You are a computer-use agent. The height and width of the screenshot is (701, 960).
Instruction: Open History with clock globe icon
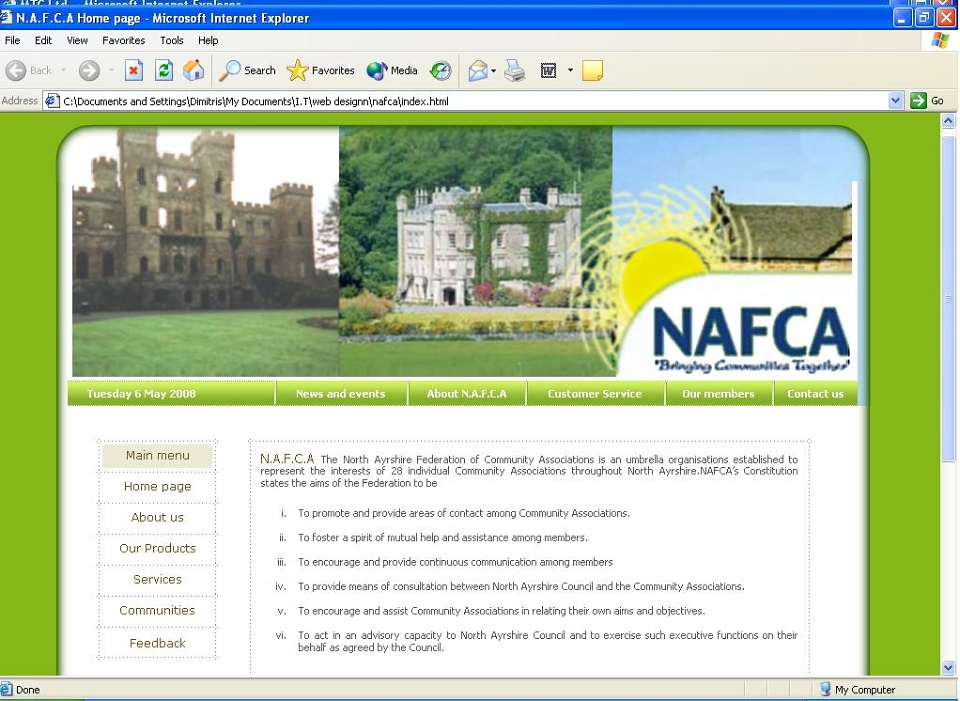(440, 70)
